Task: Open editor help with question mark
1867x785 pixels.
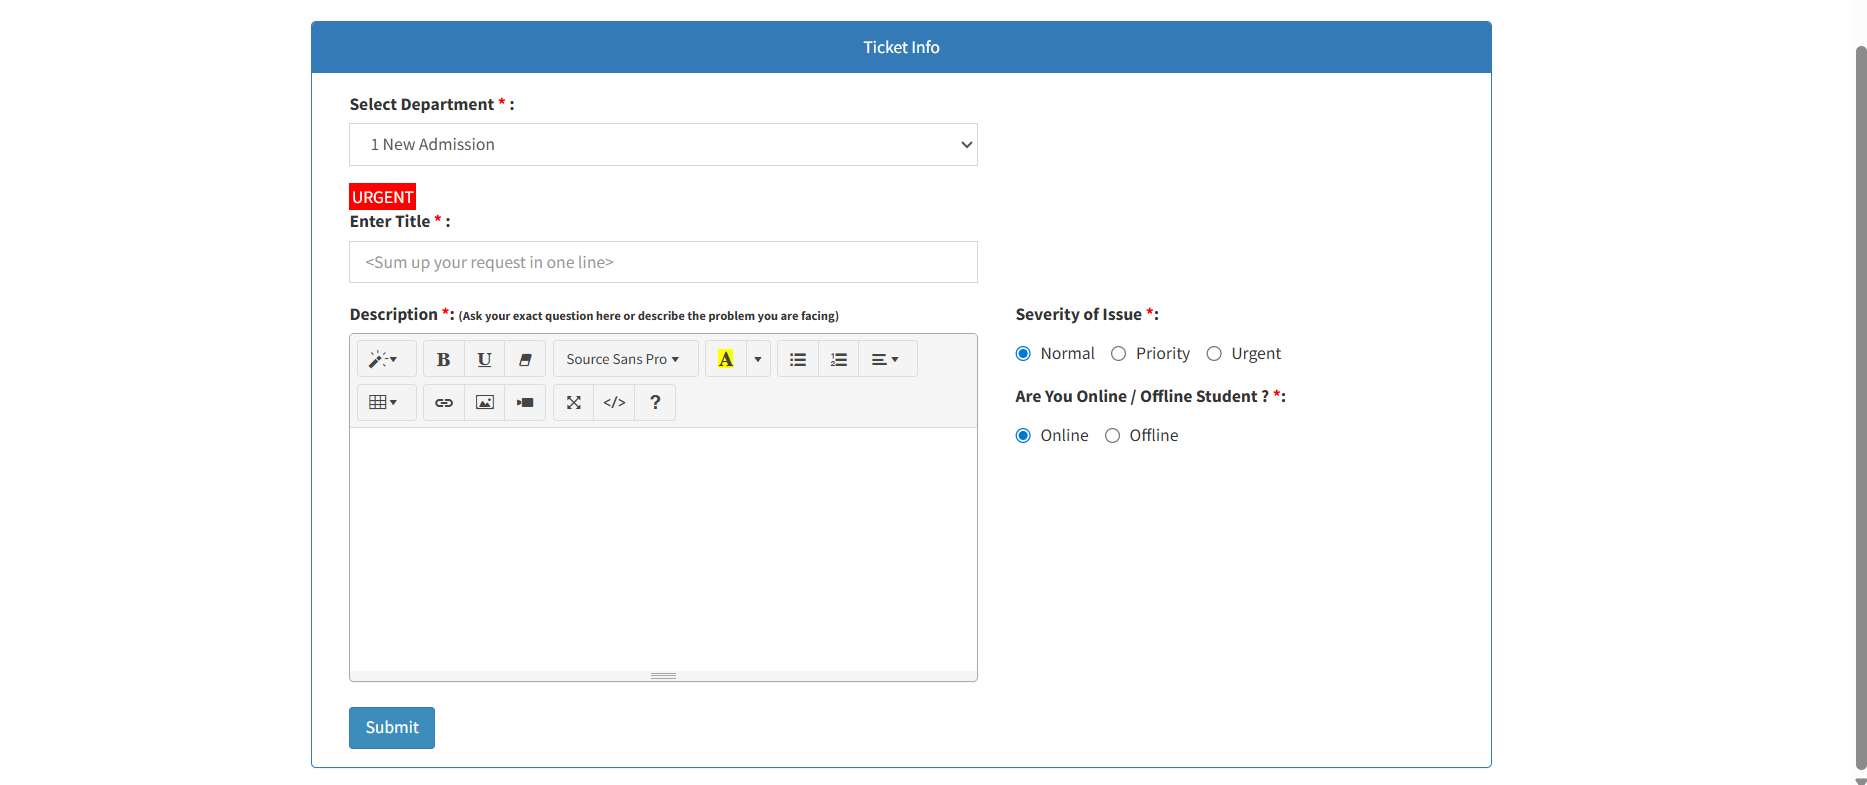Action: pos(655,402)
